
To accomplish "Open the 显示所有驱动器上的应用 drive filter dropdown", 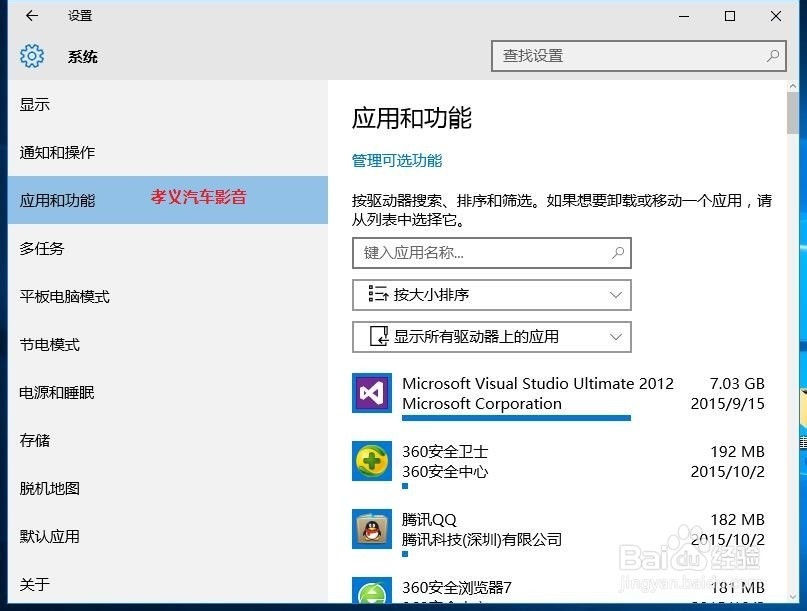I will coord(492,337).
